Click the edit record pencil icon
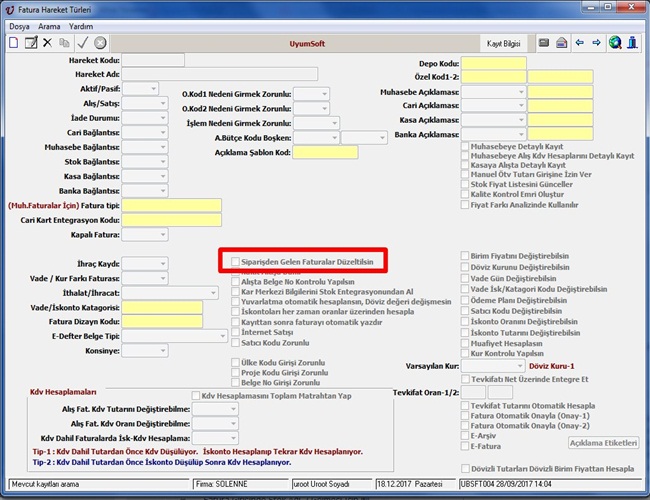The width and height of the screenshot is (650, 500). (x=31, y=43)
